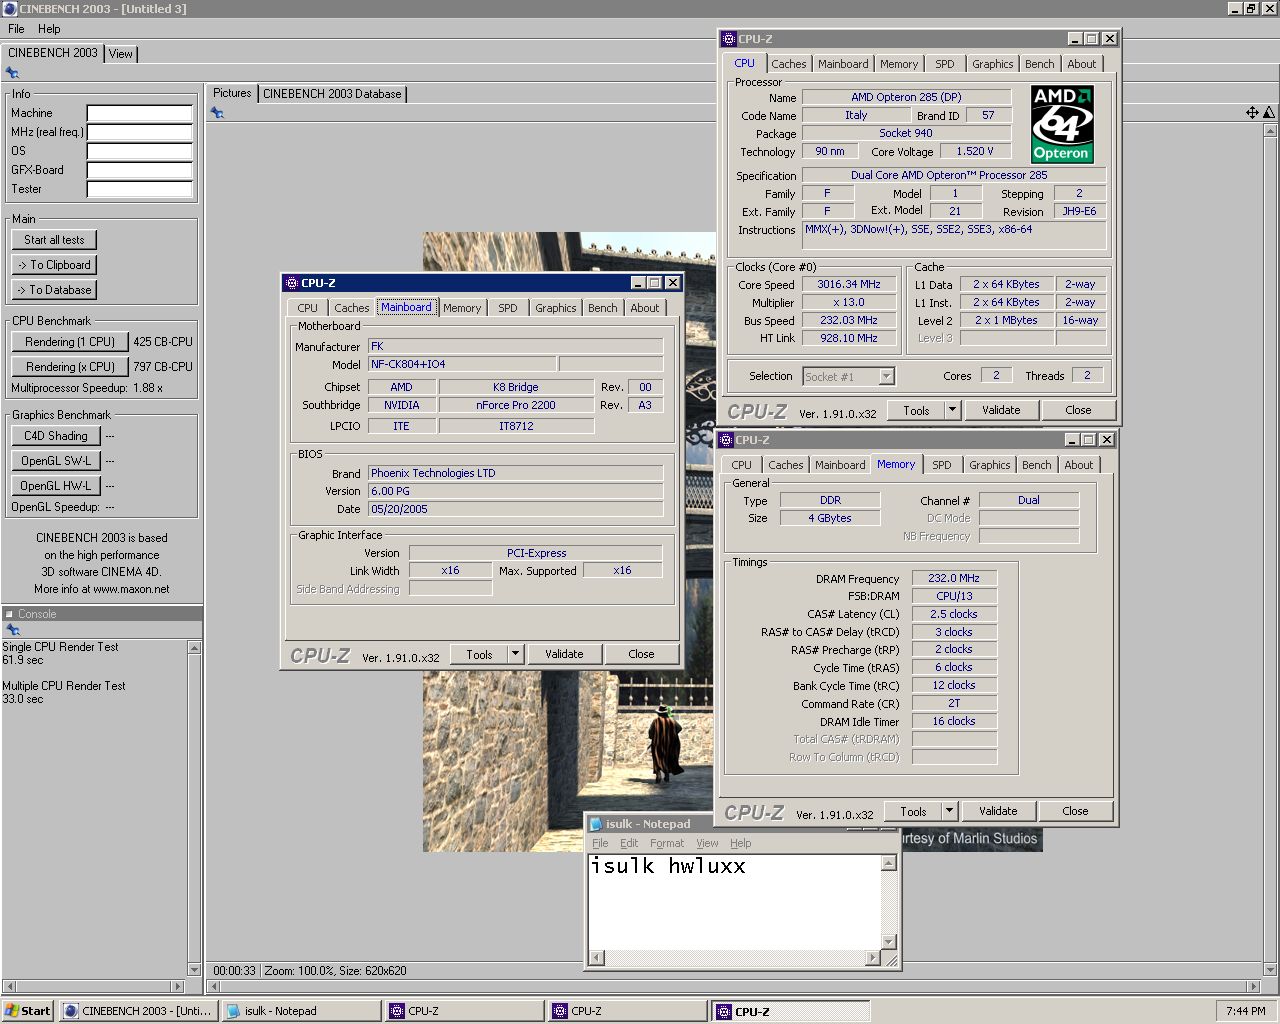Click Console scrollbar down arrow
This screenshot has height=1024, width=1280.
194,969
